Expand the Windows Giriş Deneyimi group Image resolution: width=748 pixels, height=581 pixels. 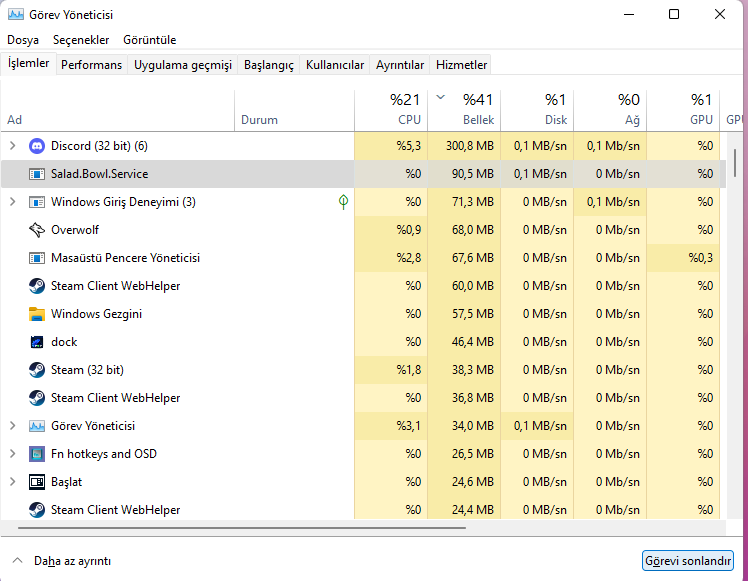[x=13, y=202]
